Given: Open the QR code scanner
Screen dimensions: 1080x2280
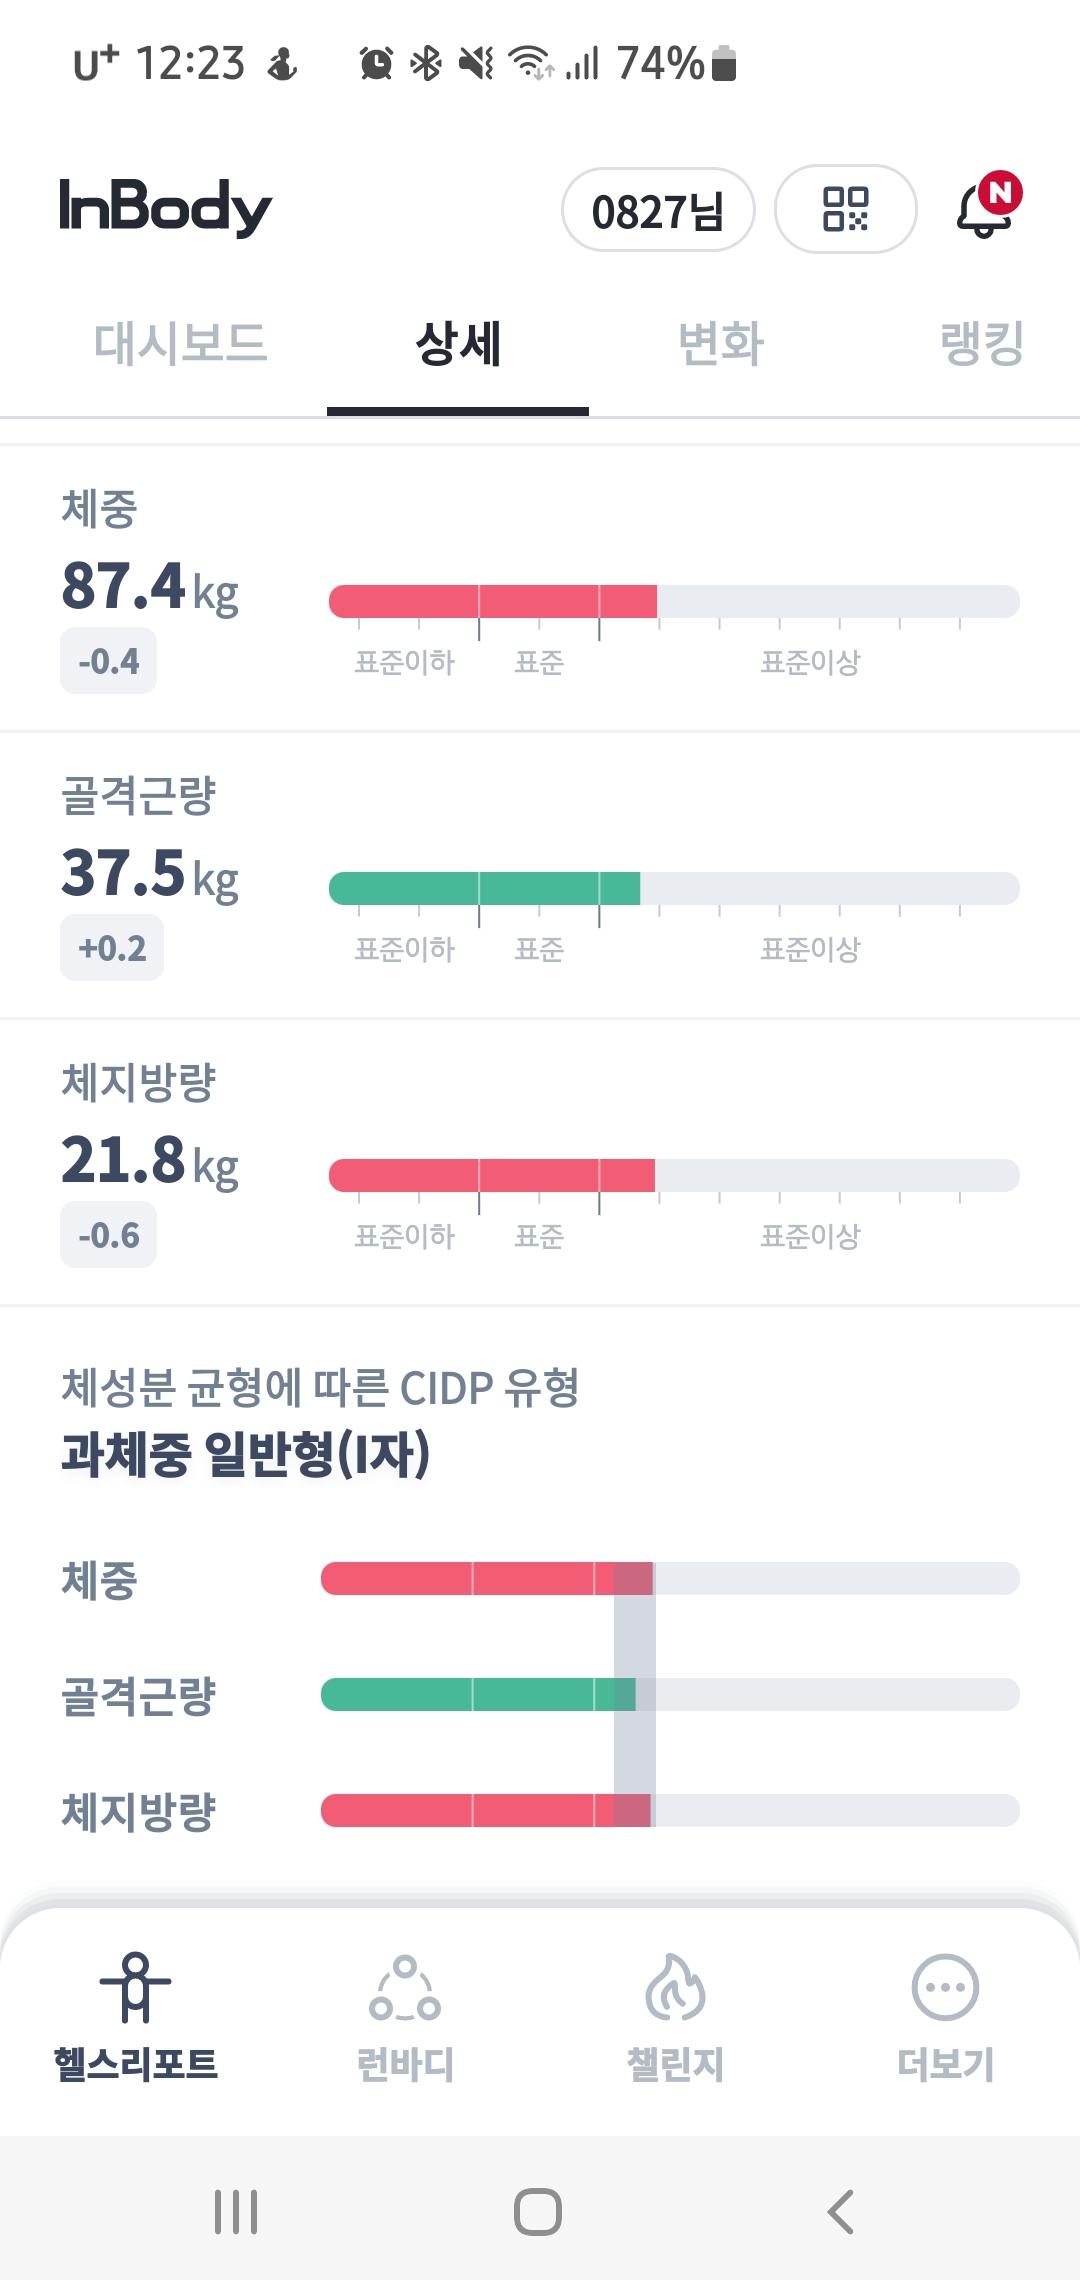Looking at the screenshot, I should (845, 209).
